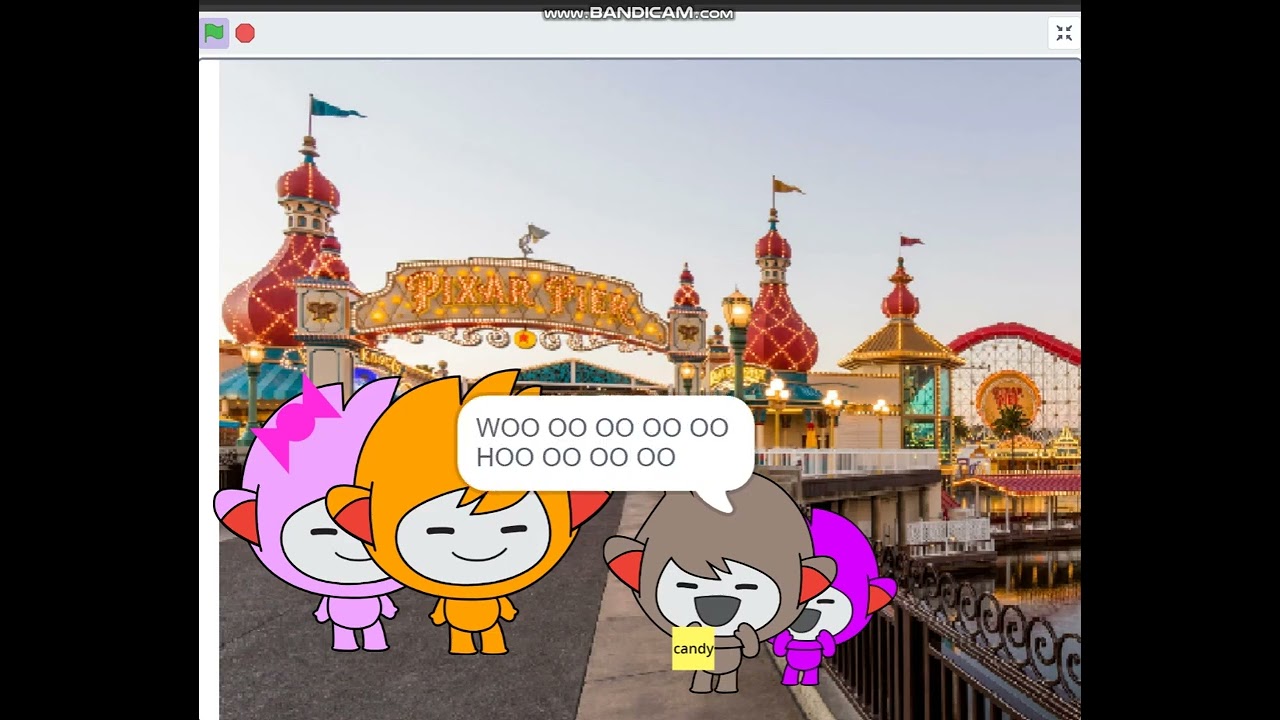This screenshot has height=720, width=1280.
Task: Click the green flag to start project
Action: (214, 33)
